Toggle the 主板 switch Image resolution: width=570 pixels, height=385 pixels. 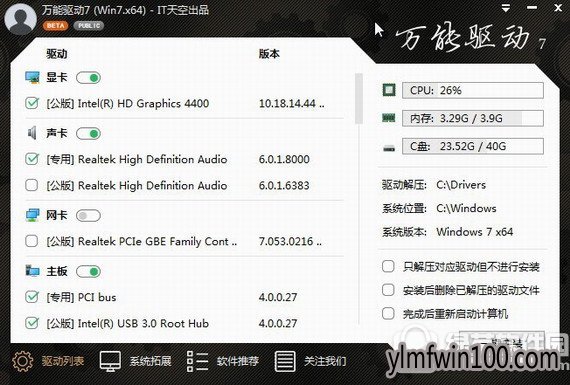tap(88, 272)
